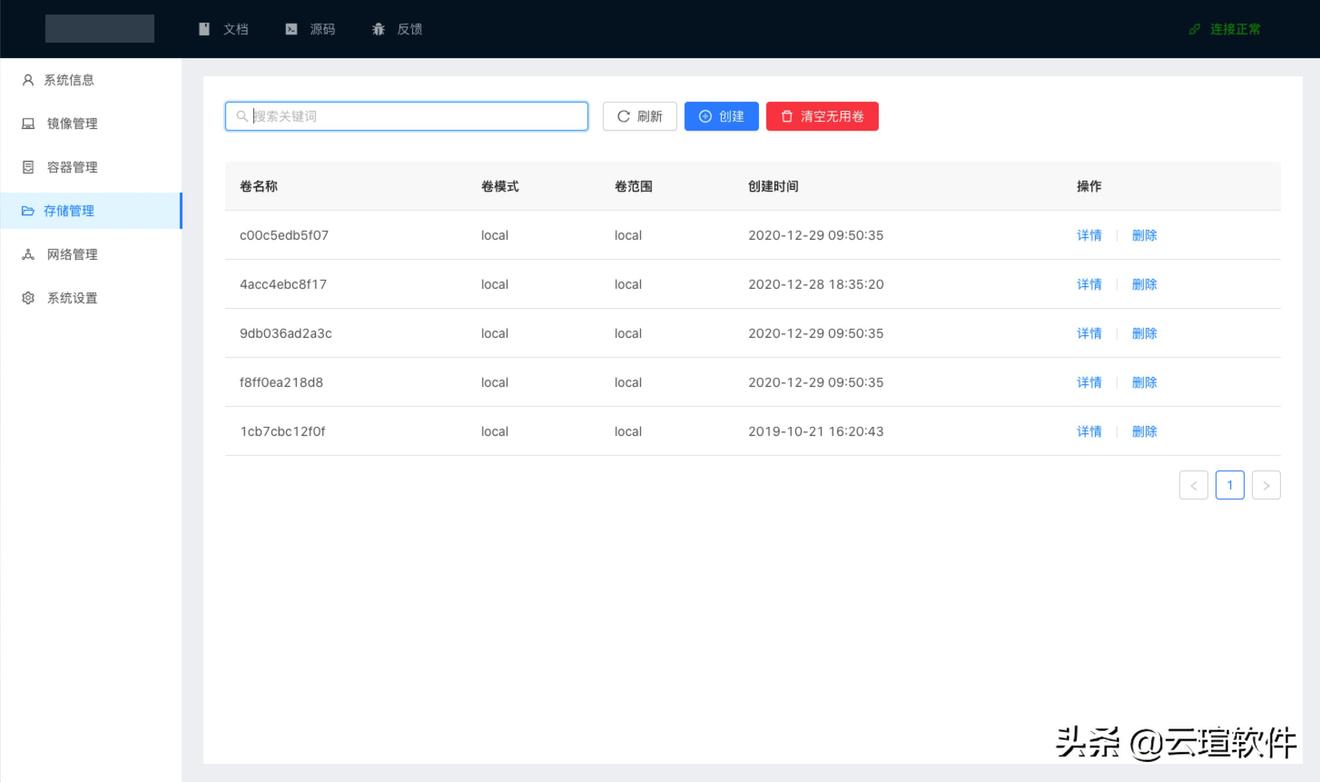Click the magnifier icon in the search box
The width and height of the screenshot is (1320, 782).
(241, 116)
